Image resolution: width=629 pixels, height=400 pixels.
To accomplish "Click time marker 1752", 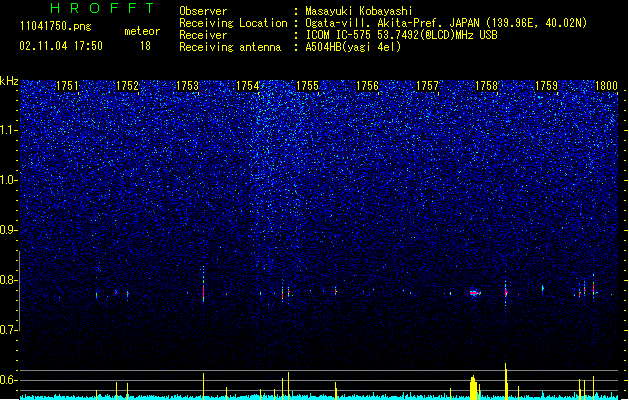I will [x=127, y=86].
